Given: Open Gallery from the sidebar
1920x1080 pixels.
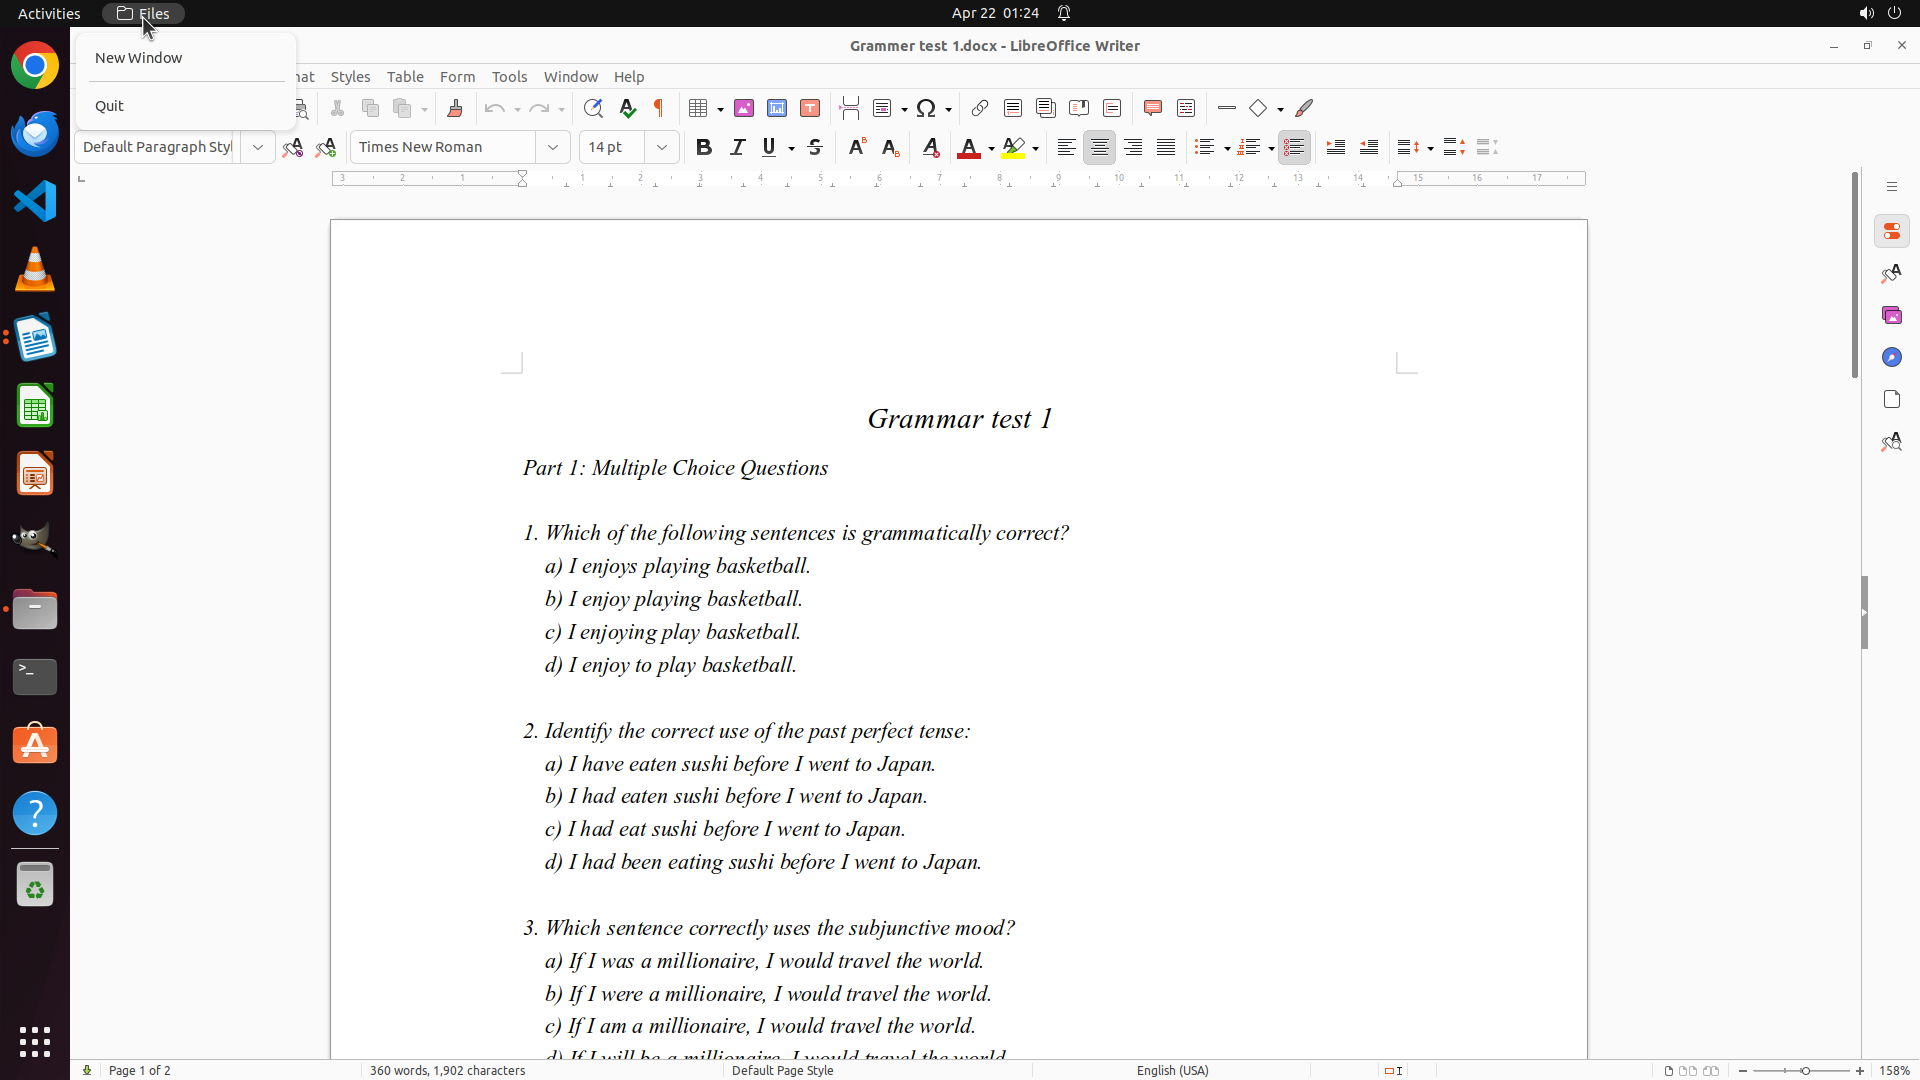Looking at the screenshot, I should (1891, 315).
